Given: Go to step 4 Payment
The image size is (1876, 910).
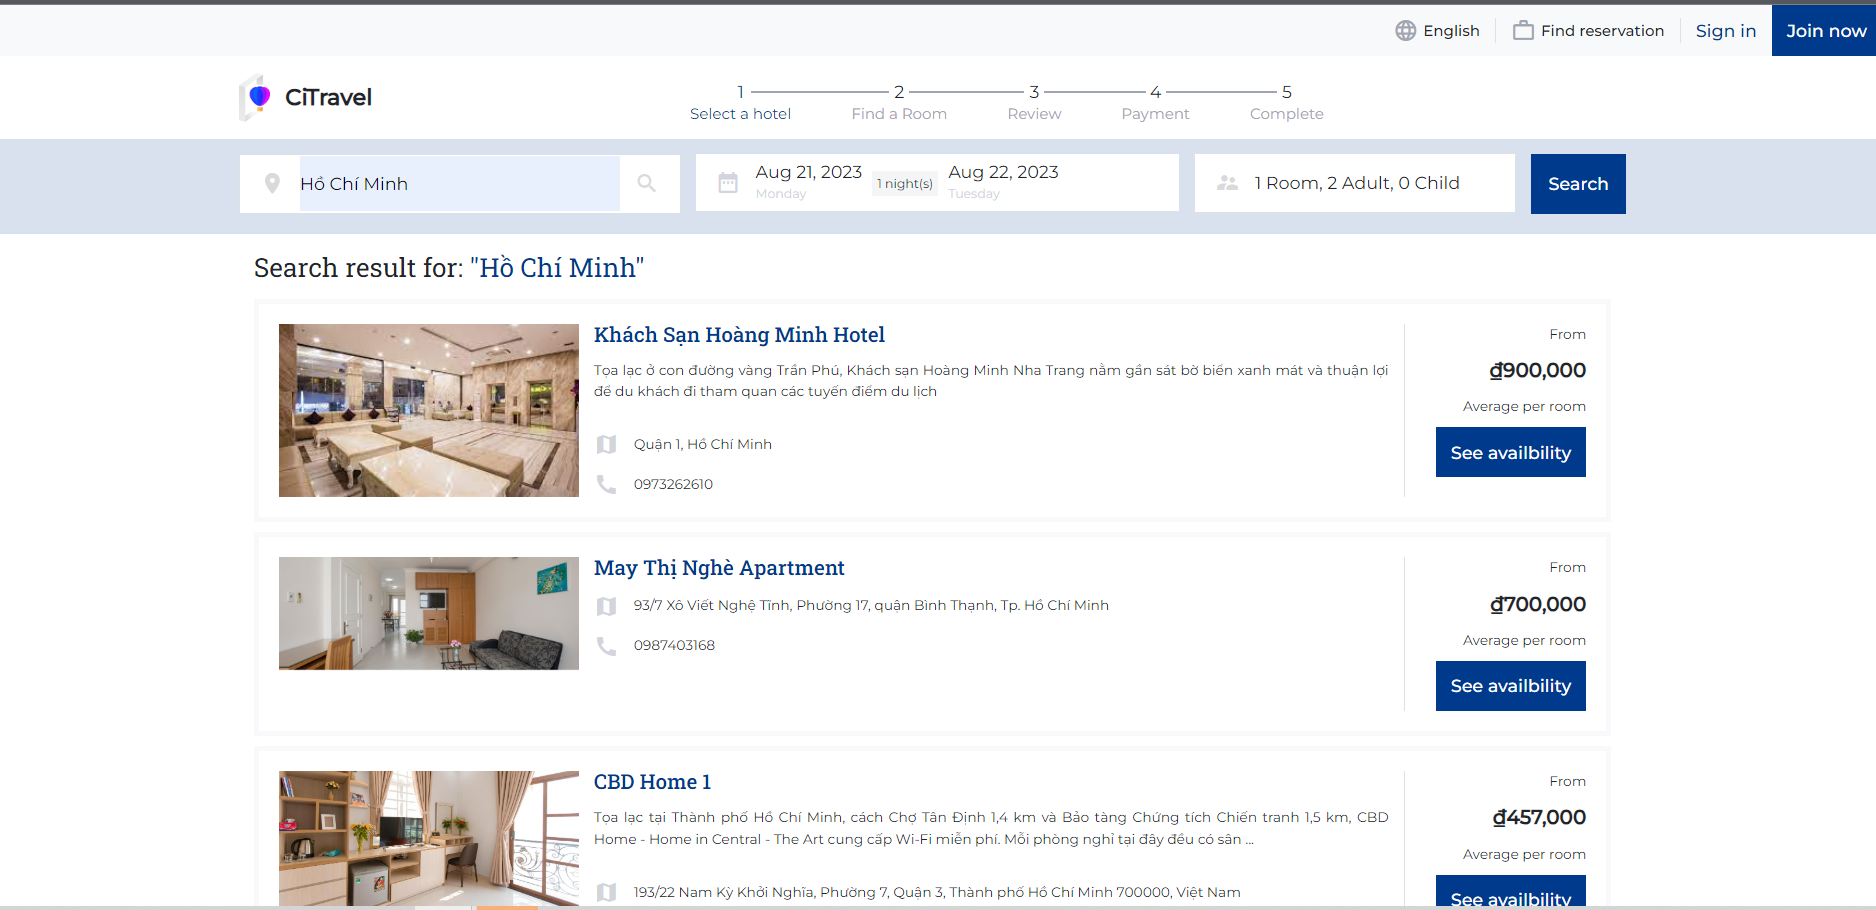Looking at the screenshot, I should tap(1155, 102).
